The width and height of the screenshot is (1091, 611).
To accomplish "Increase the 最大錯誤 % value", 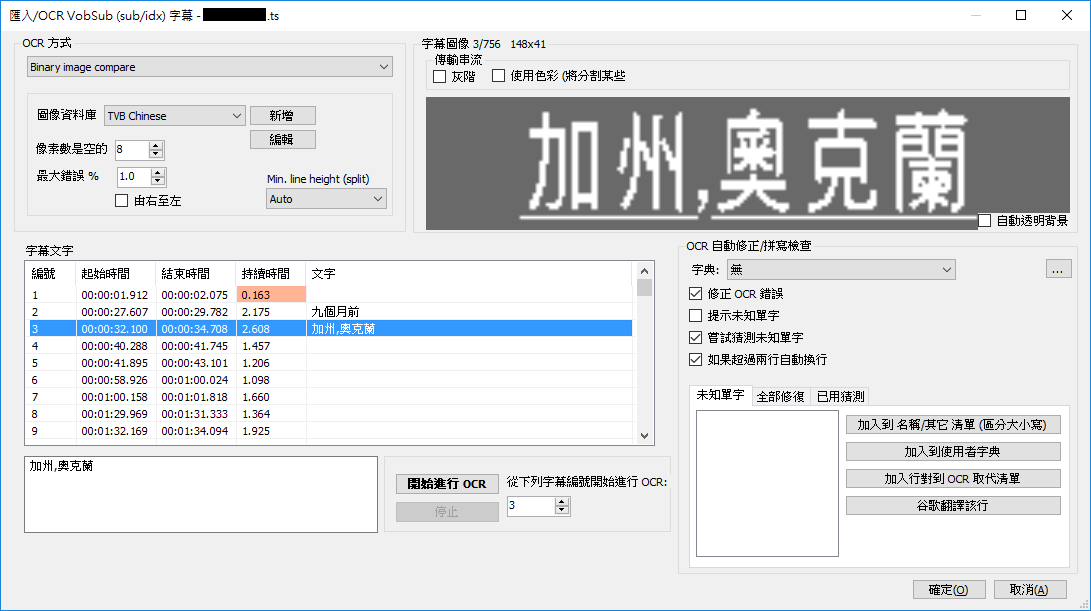I will tap(159, 173).
